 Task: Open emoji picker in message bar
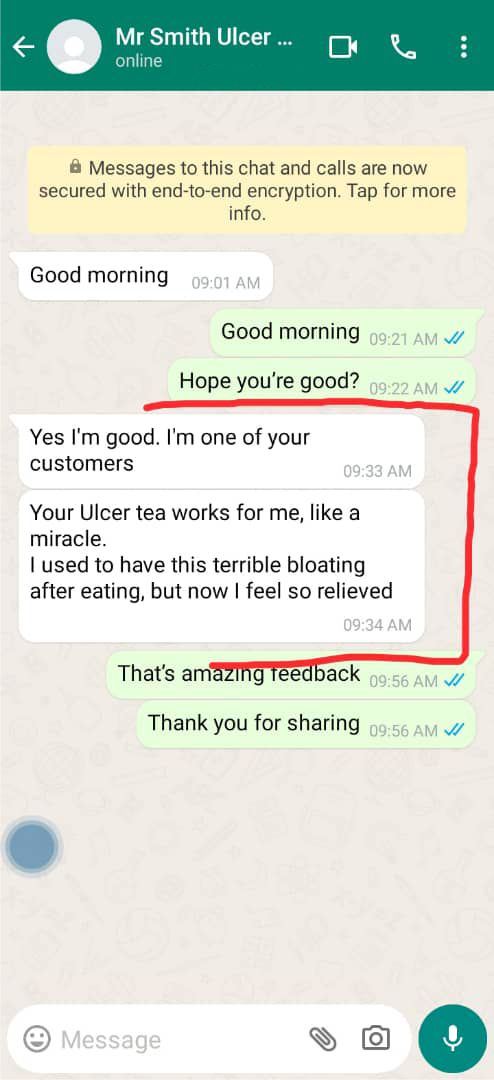(37, 1038)
